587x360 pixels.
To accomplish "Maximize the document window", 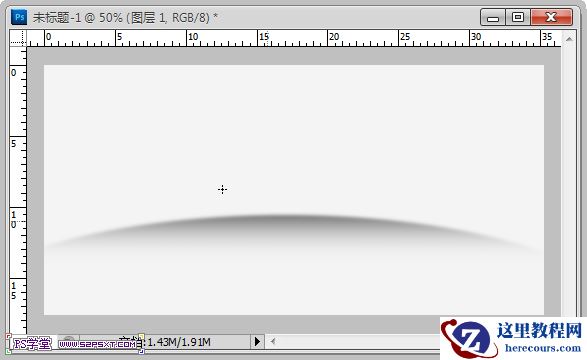I will pos(518,17).
